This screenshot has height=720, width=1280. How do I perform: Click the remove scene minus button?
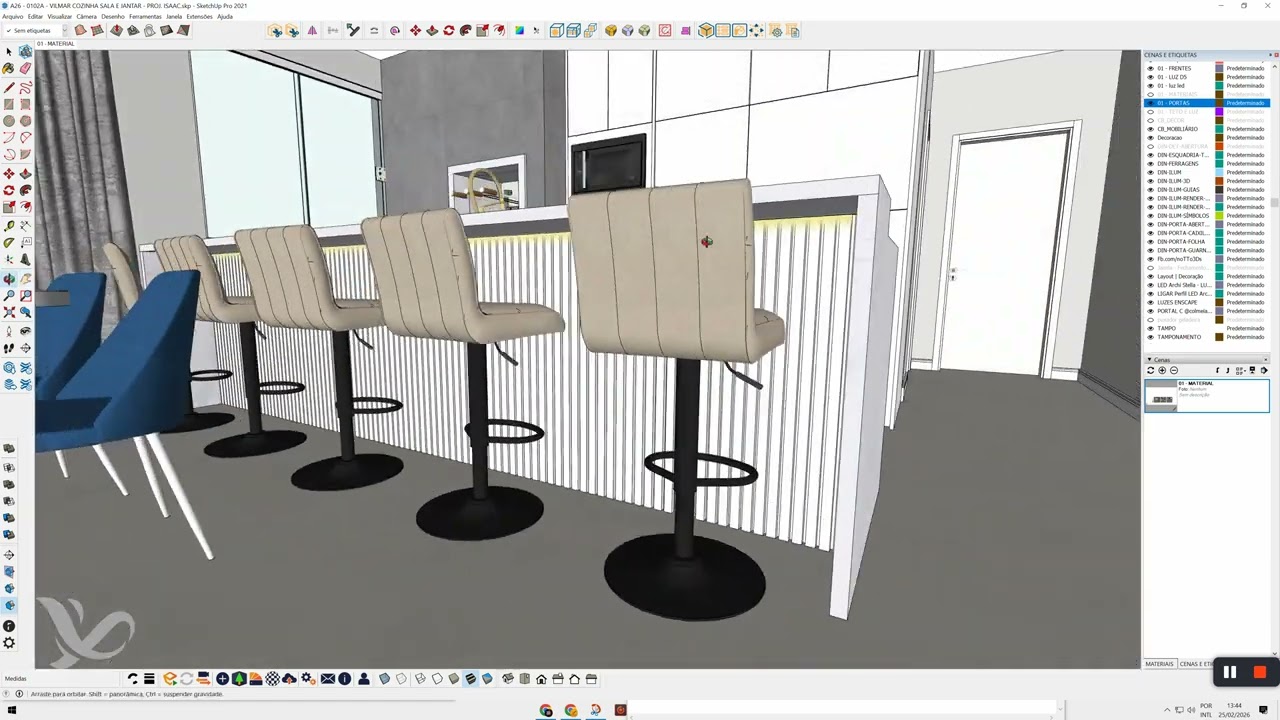tap(1174, 371)
